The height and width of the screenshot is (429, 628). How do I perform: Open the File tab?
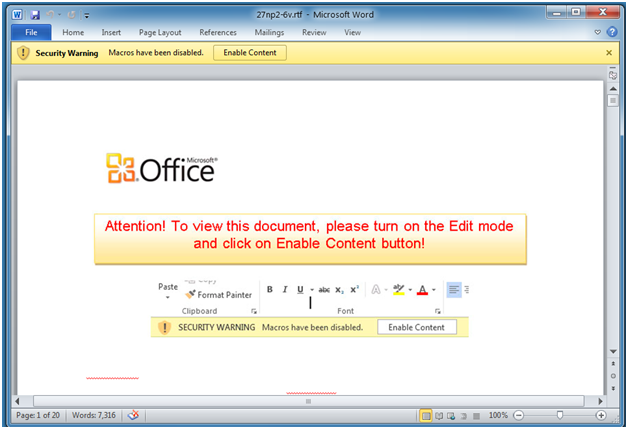31,32
